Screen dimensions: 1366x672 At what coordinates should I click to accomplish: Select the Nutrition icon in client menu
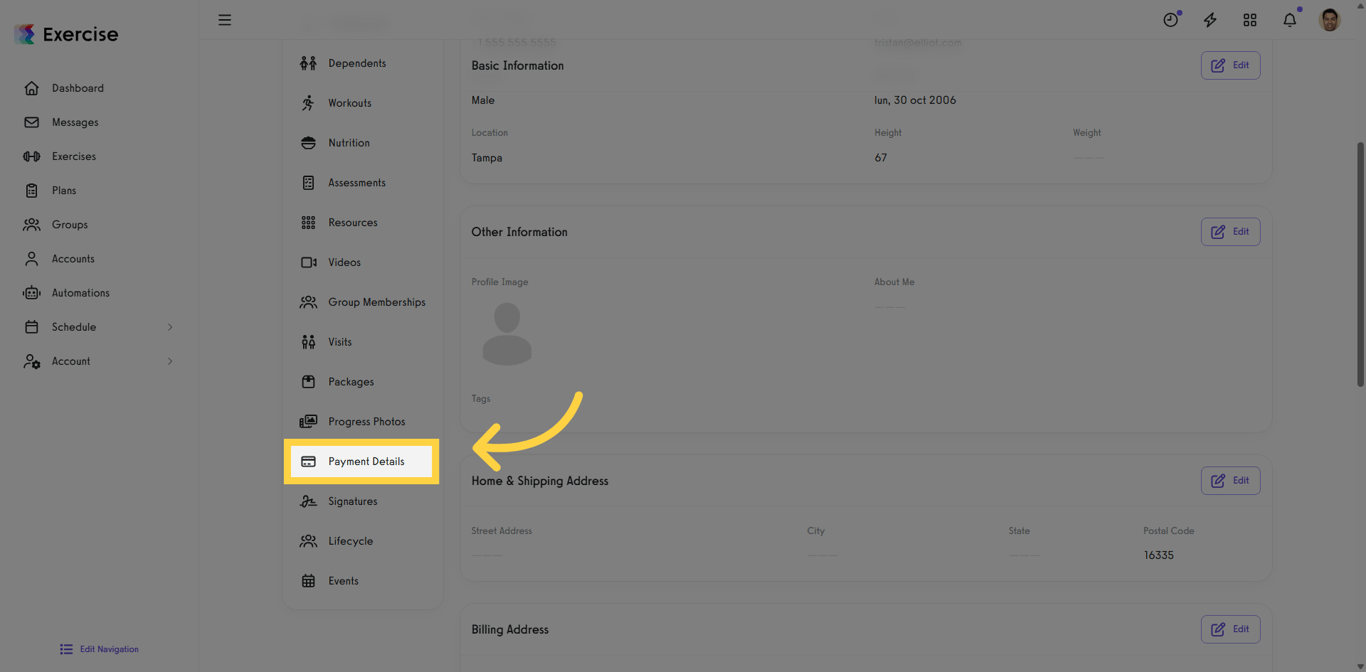coord(310,142)
